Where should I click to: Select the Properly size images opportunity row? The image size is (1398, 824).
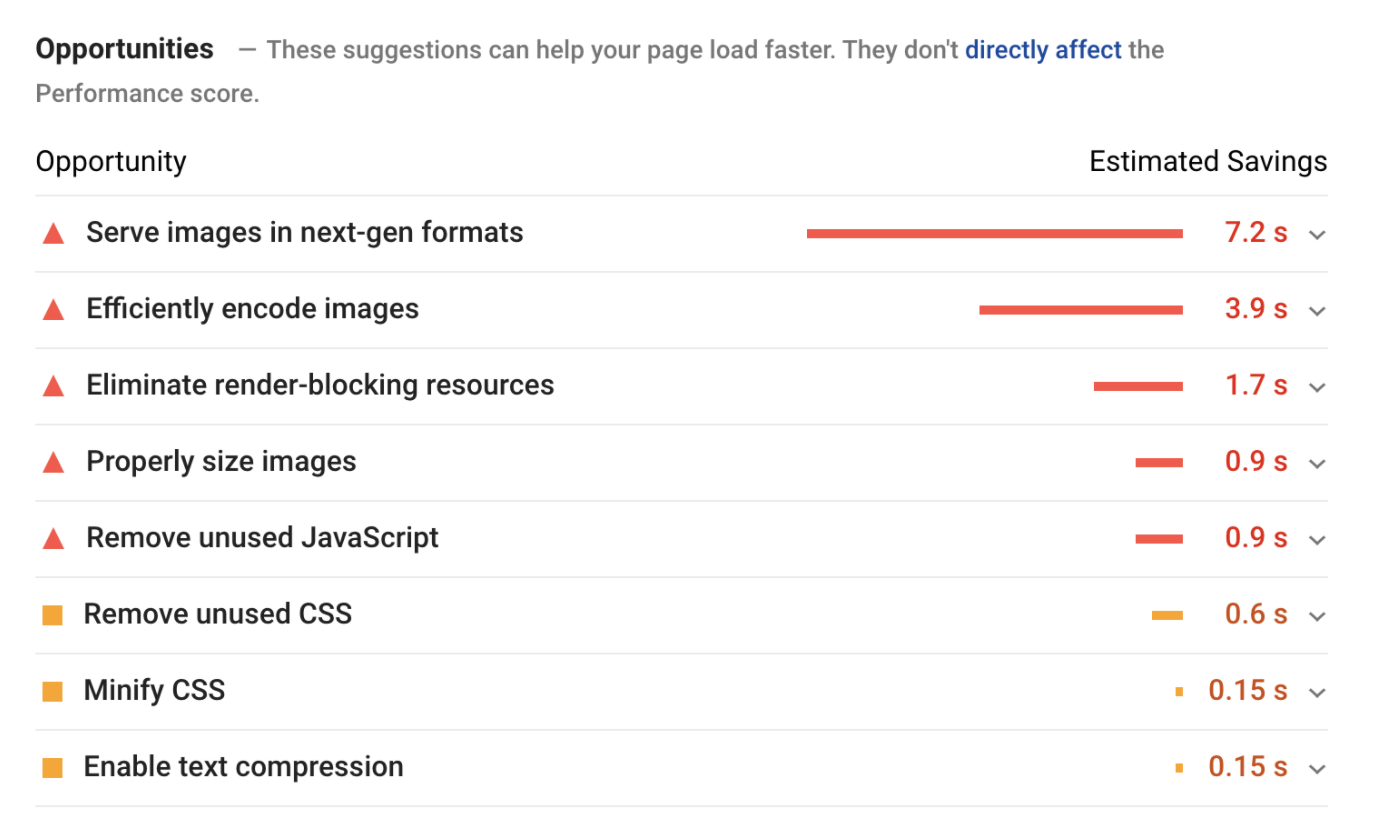[221, 461]
